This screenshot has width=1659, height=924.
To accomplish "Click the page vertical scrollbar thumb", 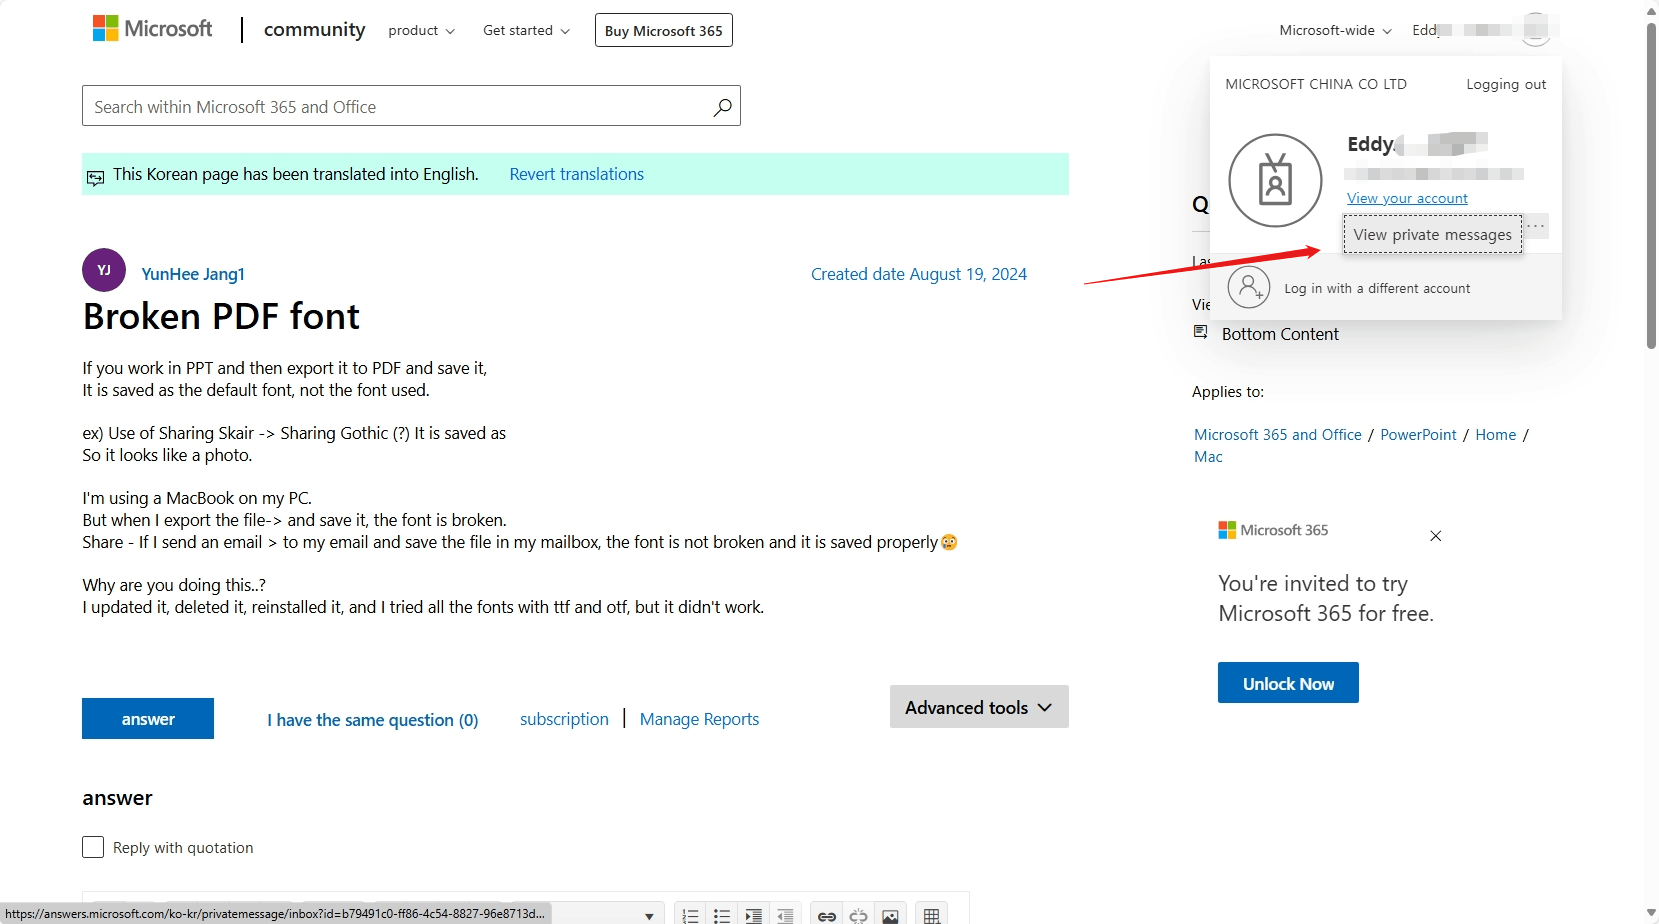I will pyautogui.click(x=1651, y=185).
